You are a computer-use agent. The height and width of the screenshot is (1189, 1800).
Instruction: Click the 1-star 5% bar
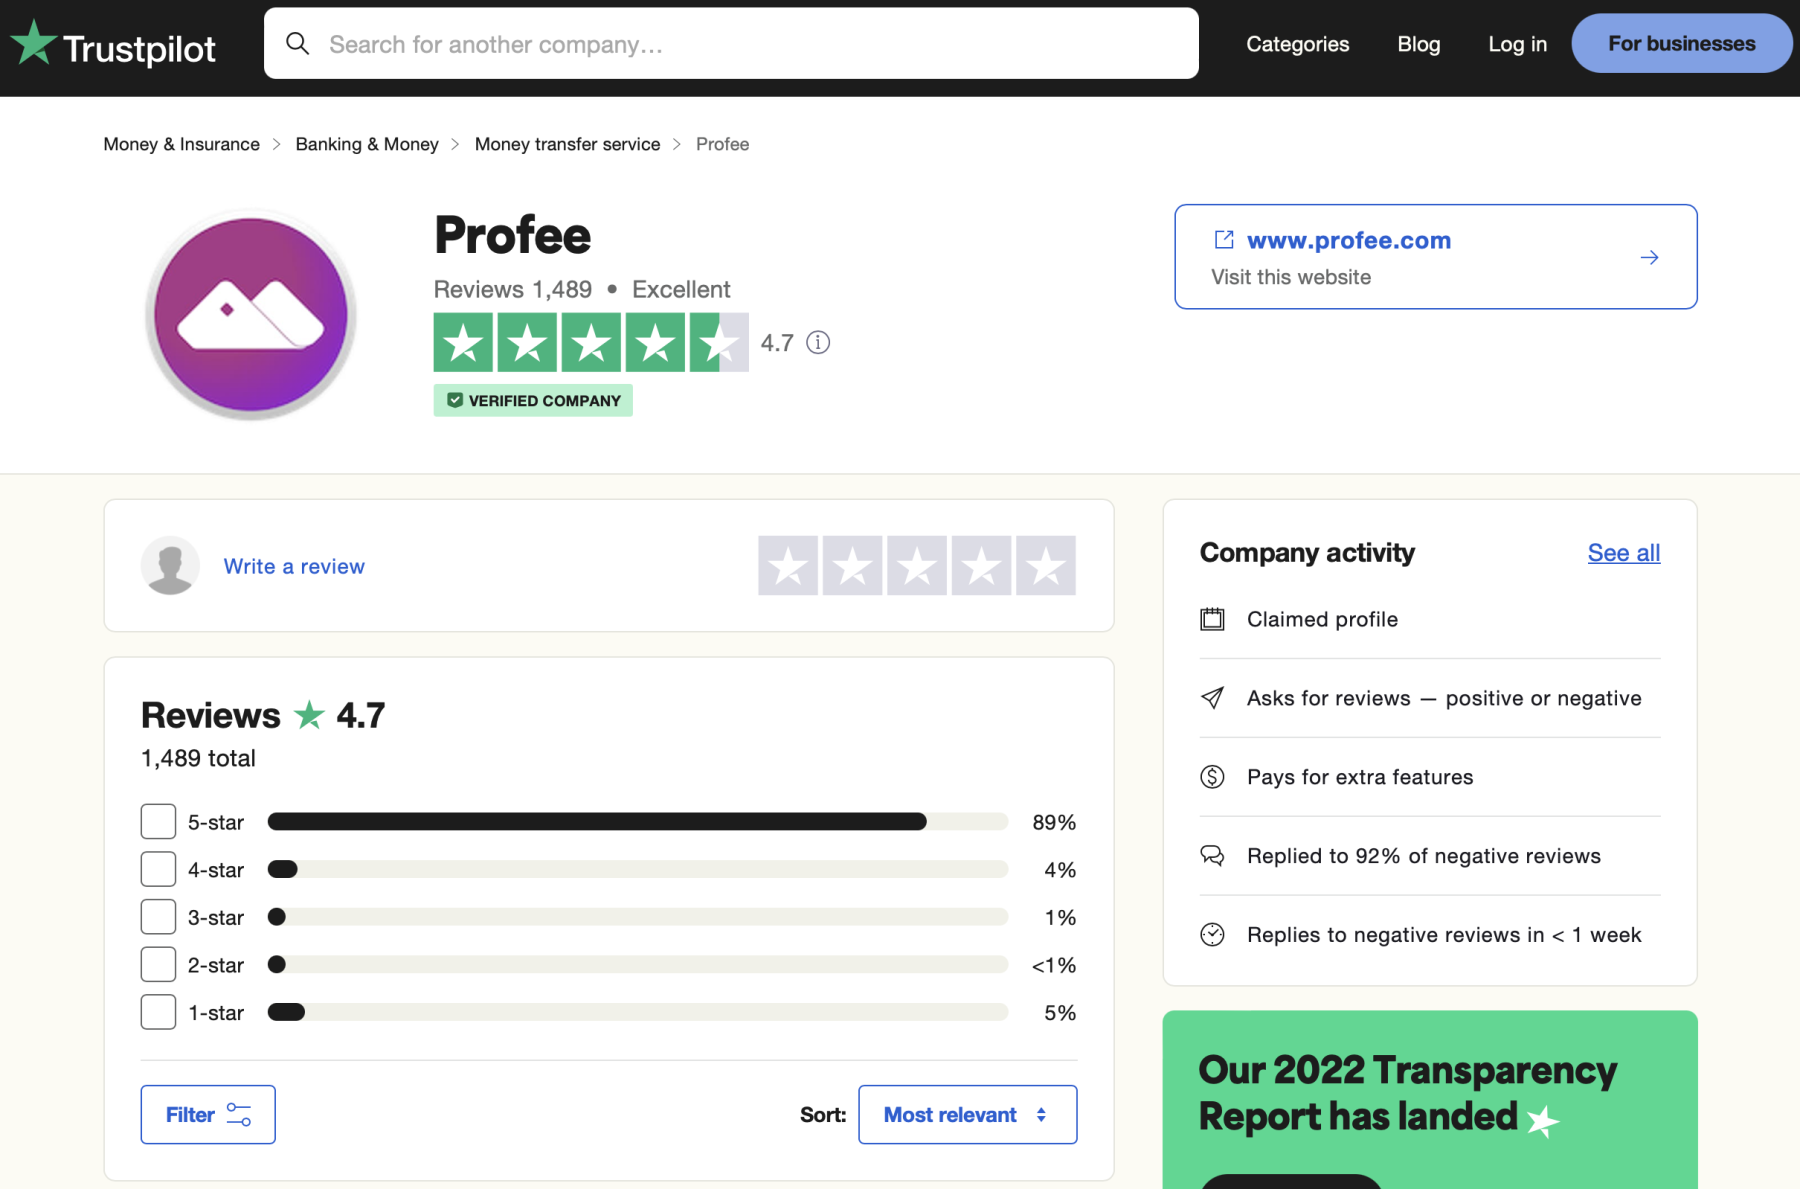638,1012
